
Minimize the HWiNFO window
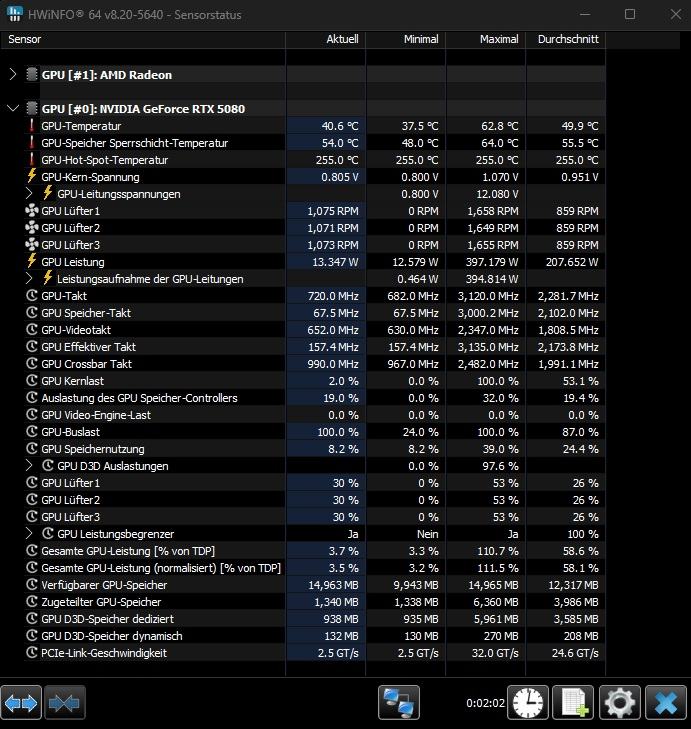pyautogui.click(x=585, y=14)
